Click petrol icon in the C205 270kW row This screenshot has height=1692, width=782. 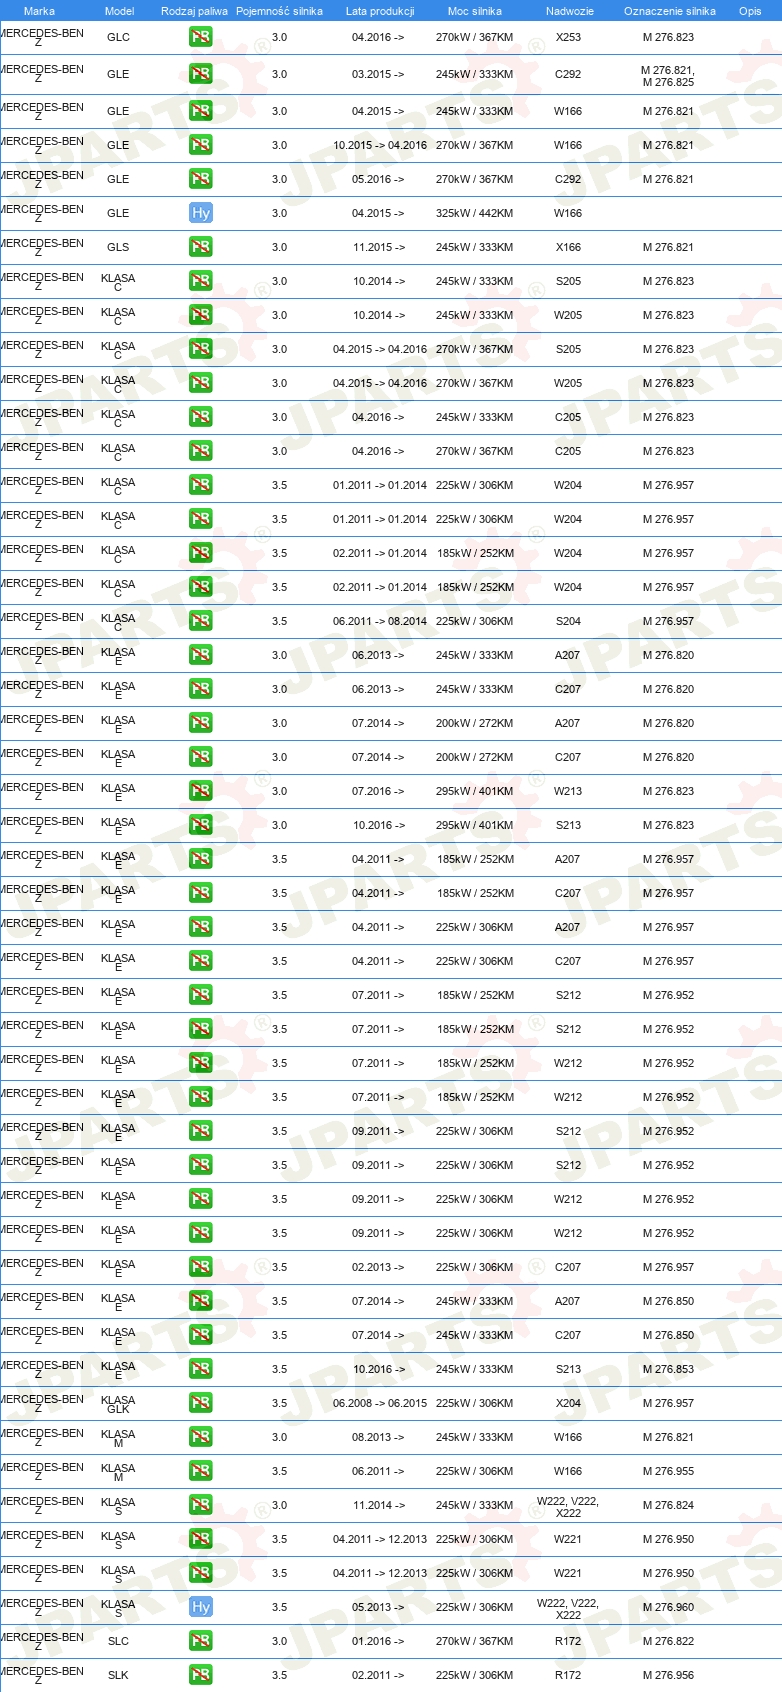201,451
